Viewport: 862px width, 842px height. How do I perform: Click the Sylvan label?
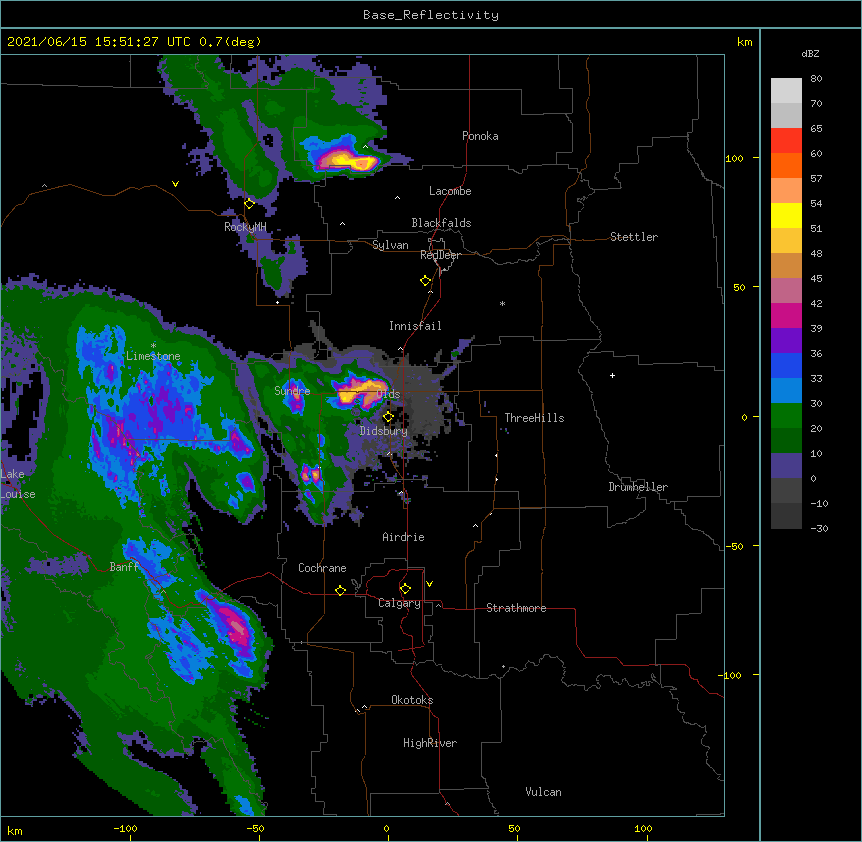pos(390,245)
